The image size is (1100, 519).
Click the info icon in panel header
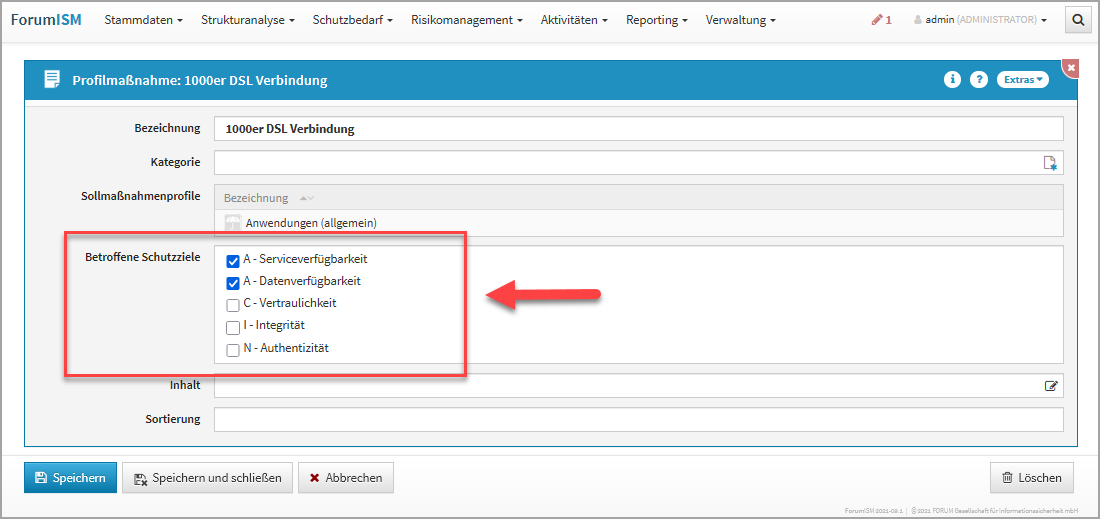pyautogui.click(x=952, y=79)
